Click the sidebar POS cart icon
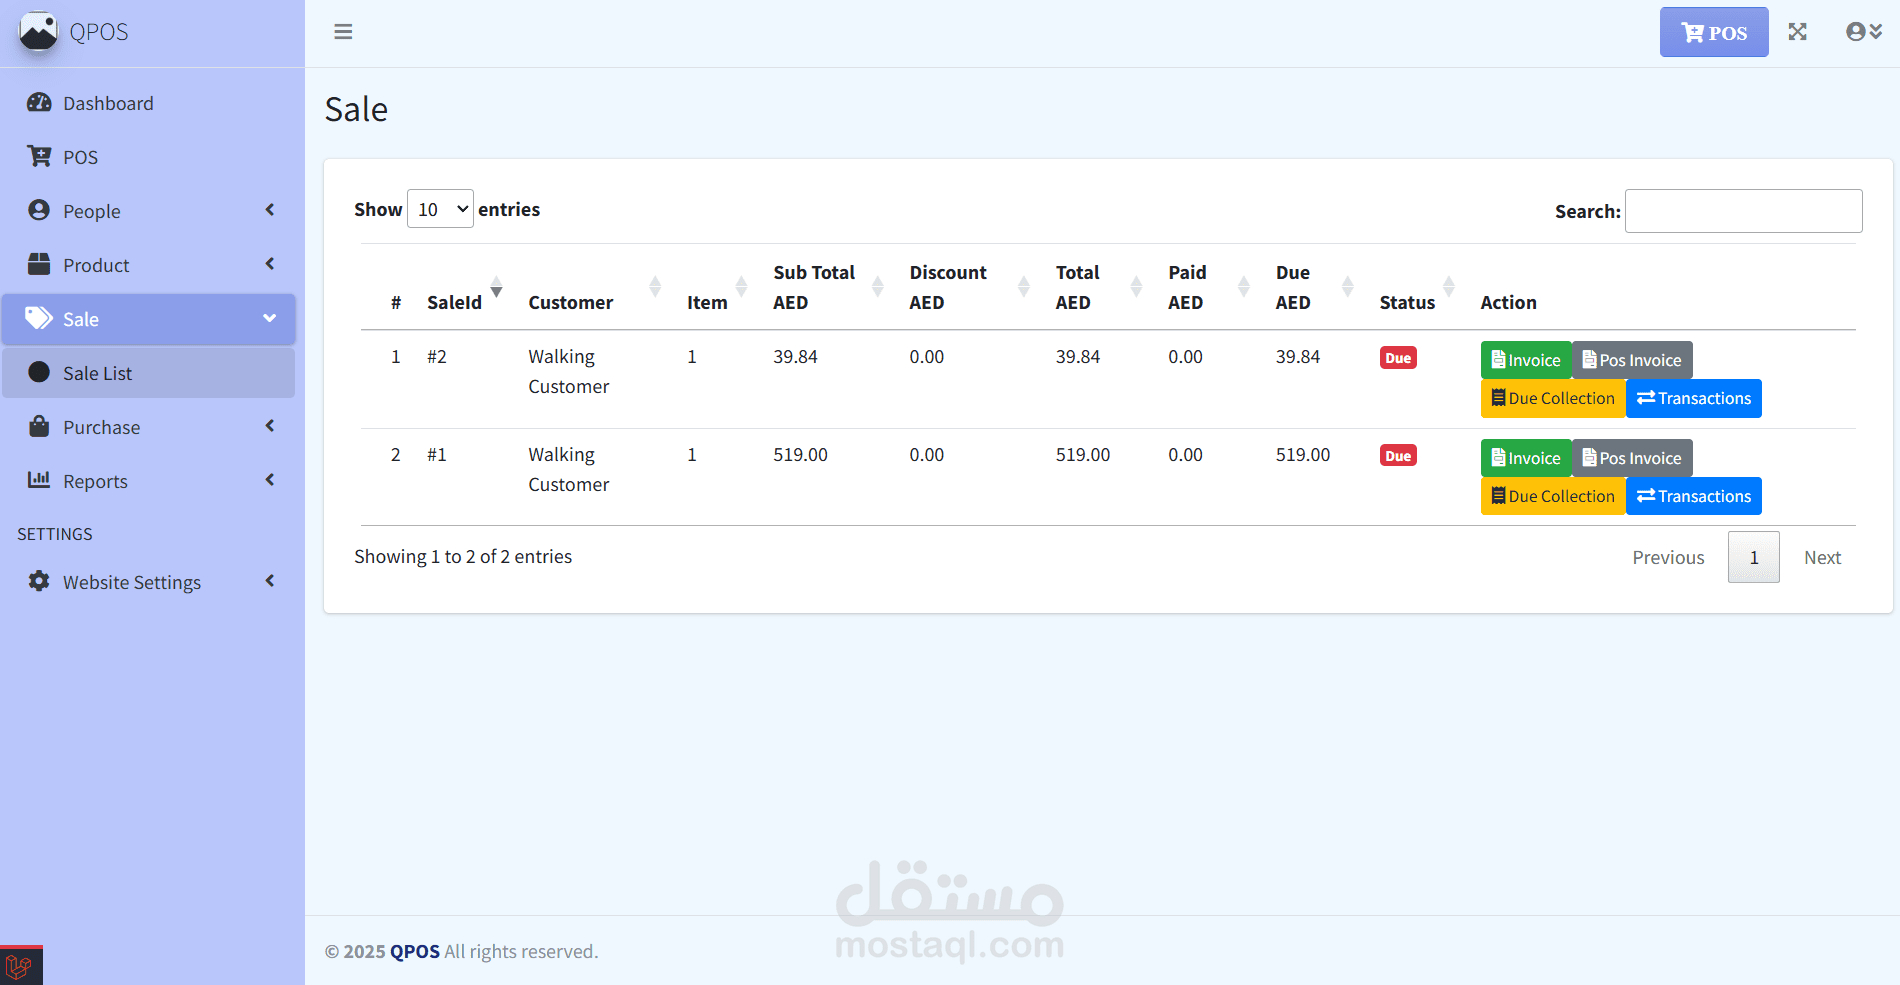This screenshot has width=1900, height=985. [39, 156]
